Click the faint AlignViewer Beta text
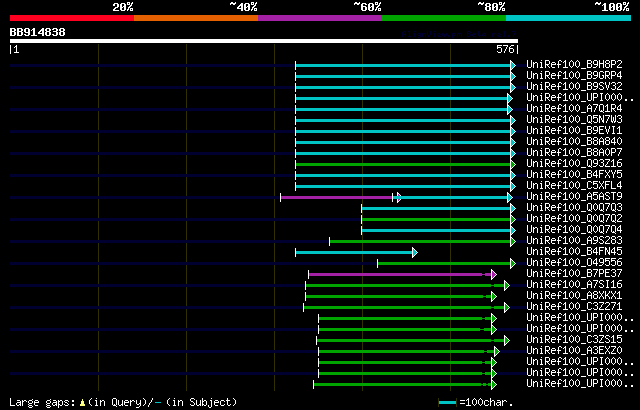This screenshot has height=410, width=640. [x=458, y=34]
